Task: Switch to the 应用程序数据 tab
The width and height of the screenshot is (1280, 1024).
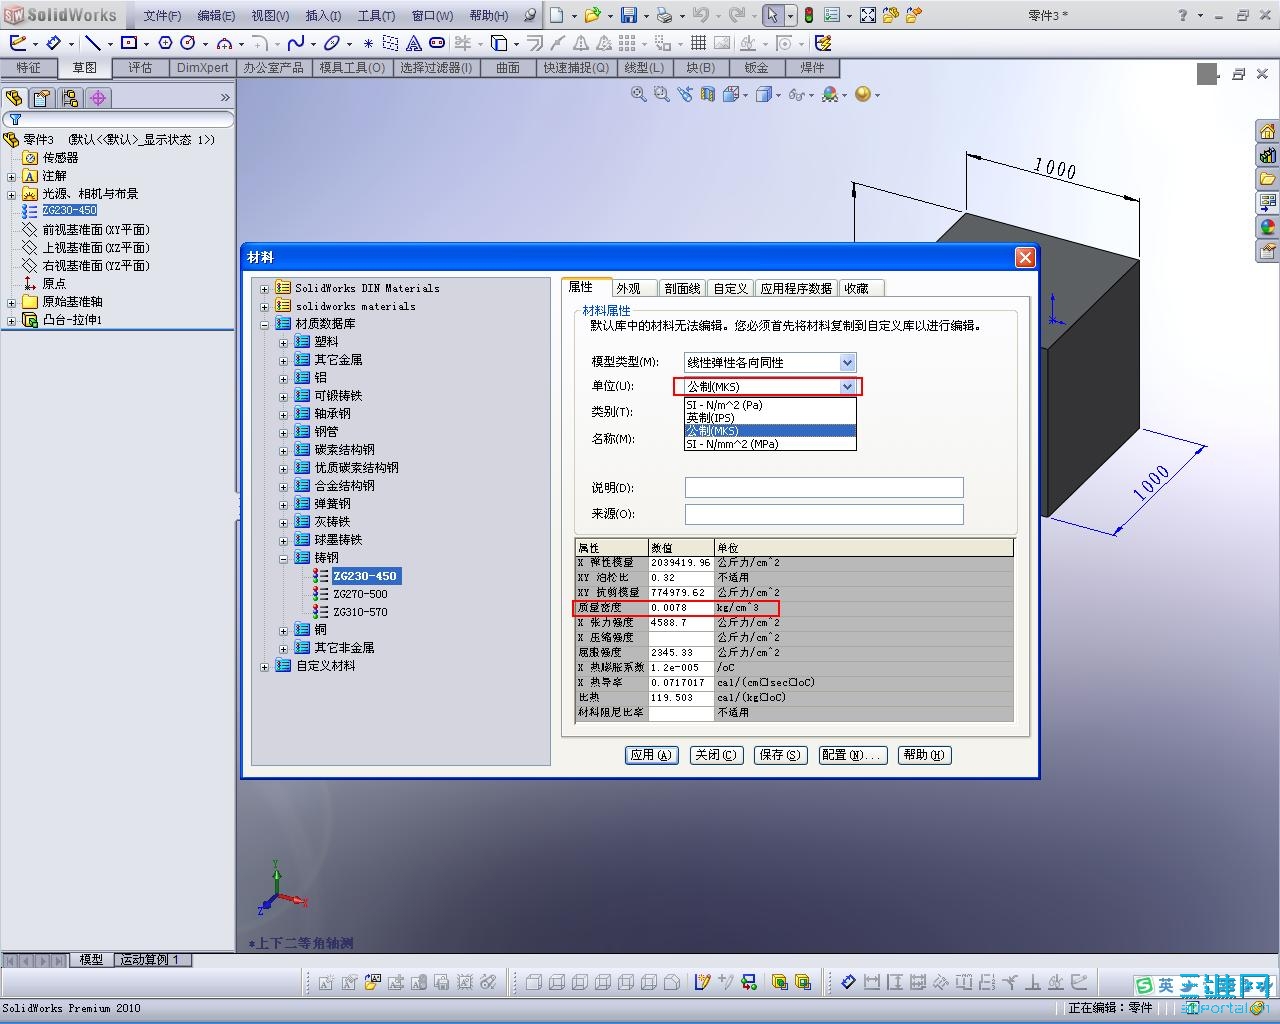Action: click(x=796, y=288)
